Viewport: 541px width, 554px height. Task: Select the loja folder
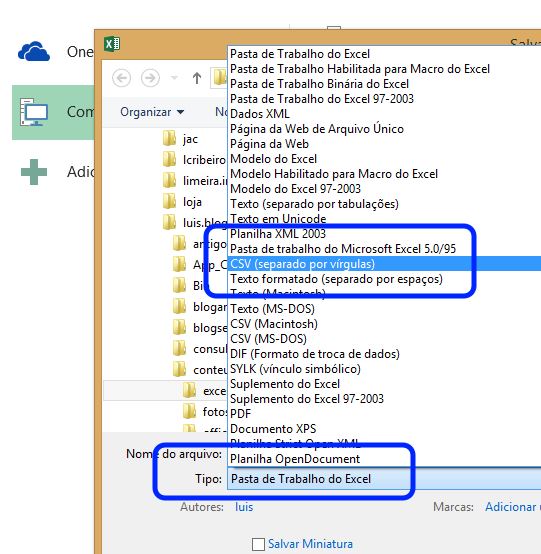tap(182, 202)
